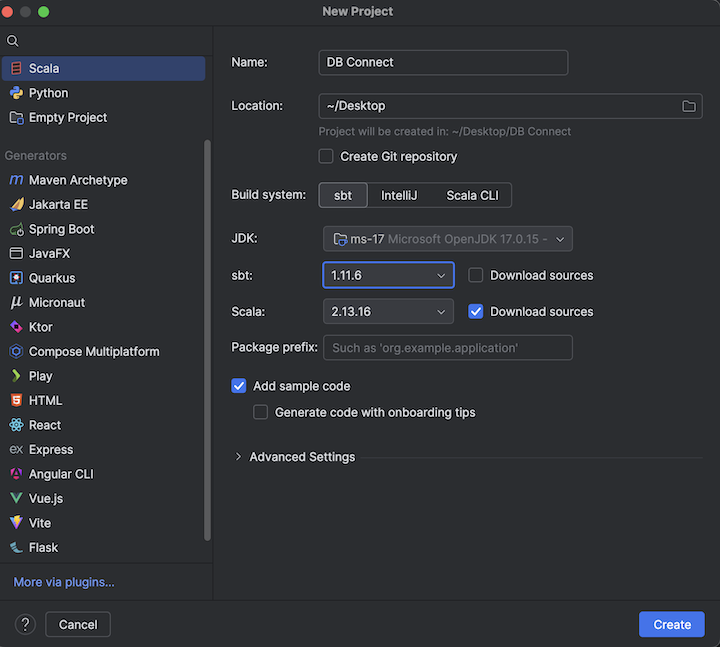The image size is (720, 647).
Task: Click the Ktor generator icon
Action: (x=16, y=327)
